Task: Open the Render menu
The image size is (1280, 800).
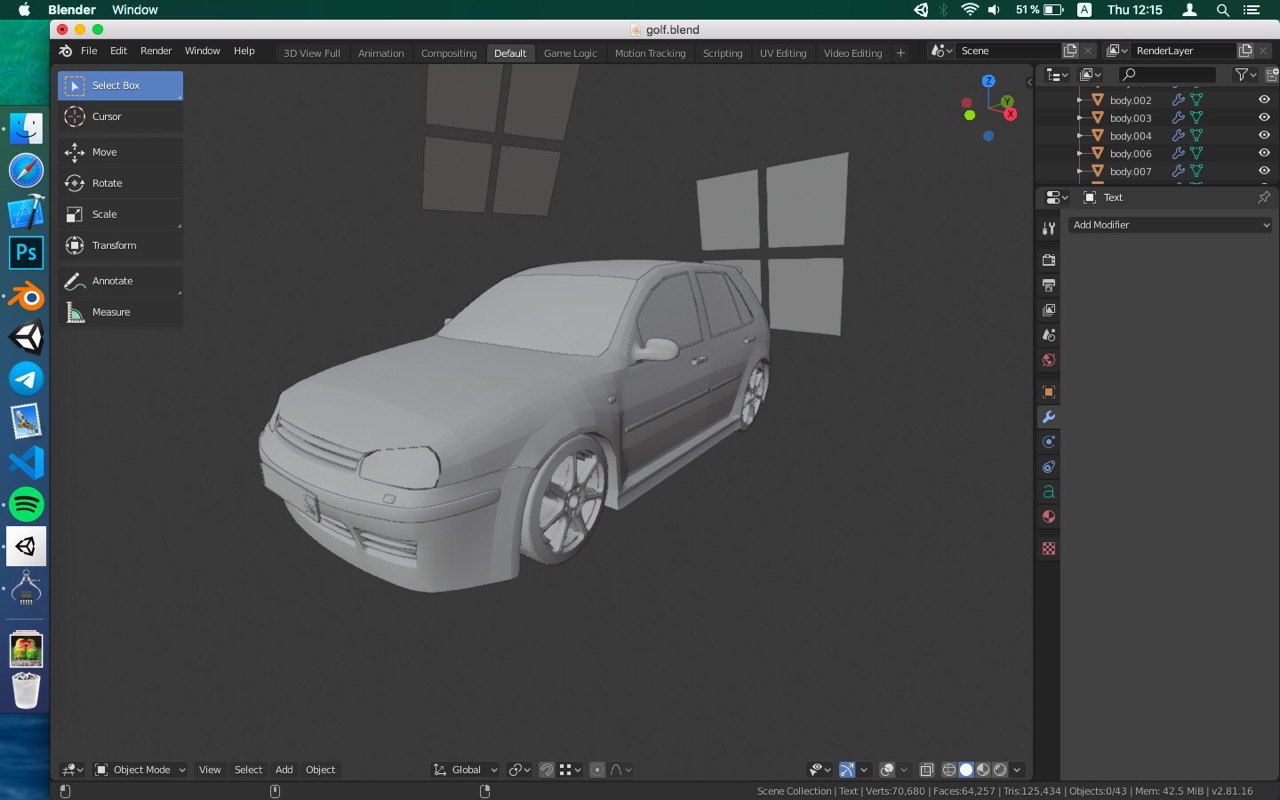Action: [x=156, y=51]
